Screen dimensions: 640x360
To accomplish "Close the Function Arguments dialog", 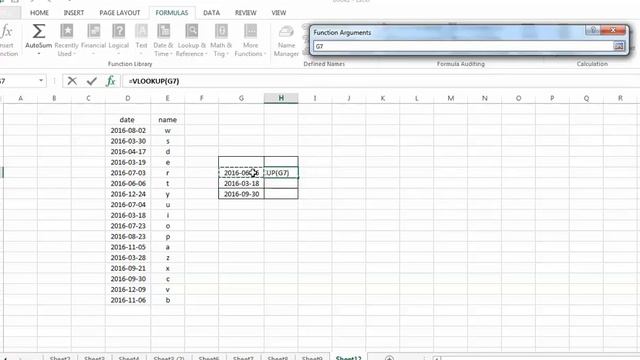I will [x=613, y=30].
